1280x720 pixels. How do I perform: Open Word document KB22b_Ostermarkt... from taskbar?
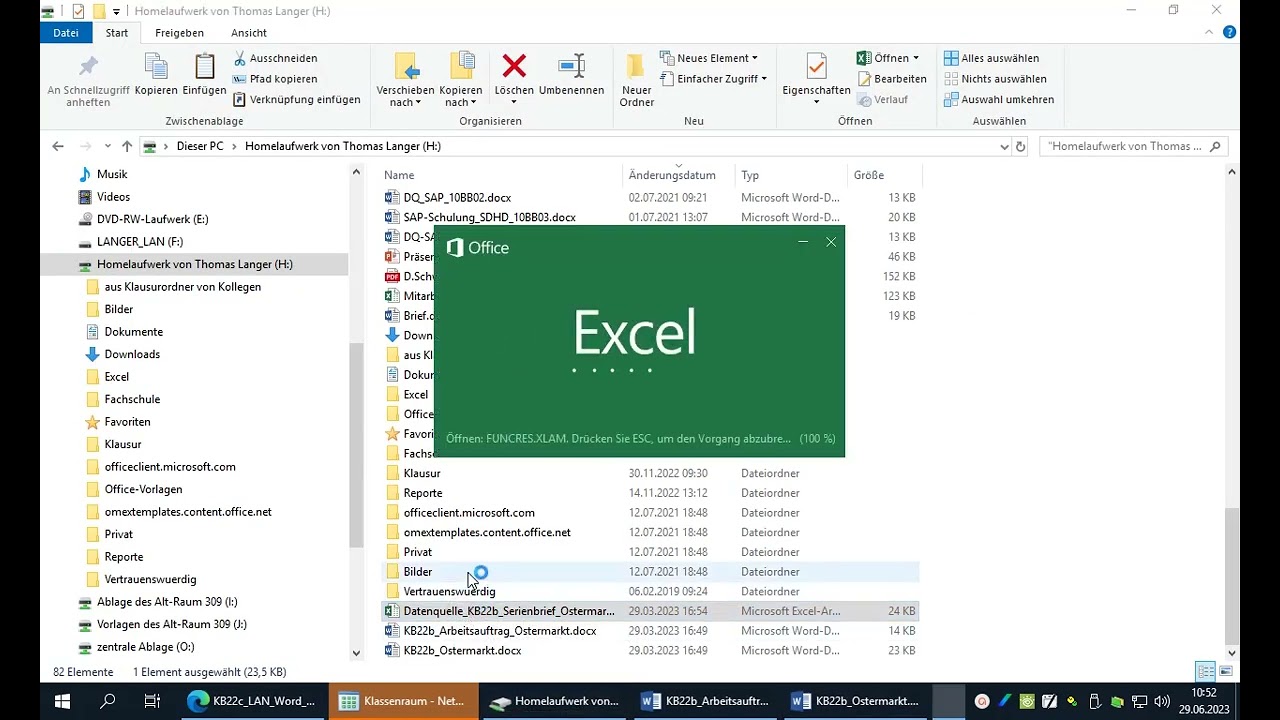(x=856, y=701)
